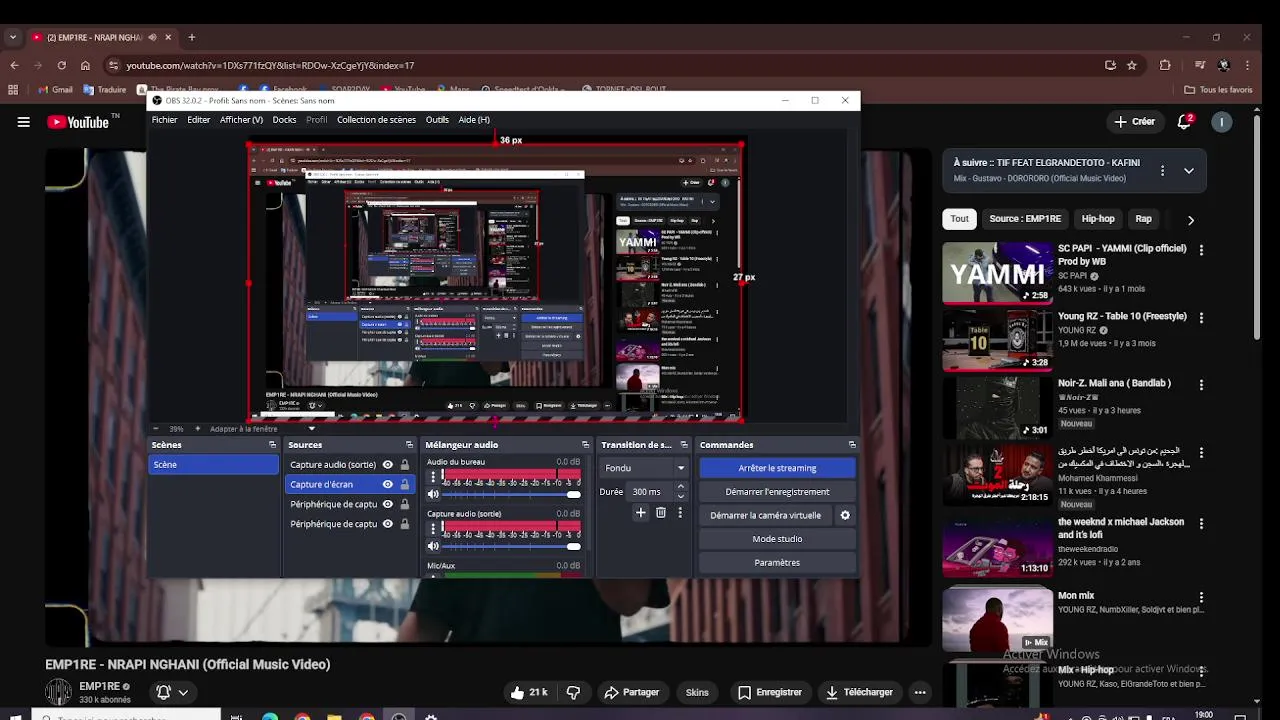This screenshot has height=720, width=1280.
Task: Click Démarrer la caméra virtuelle
Action: [x=765, y=515]
